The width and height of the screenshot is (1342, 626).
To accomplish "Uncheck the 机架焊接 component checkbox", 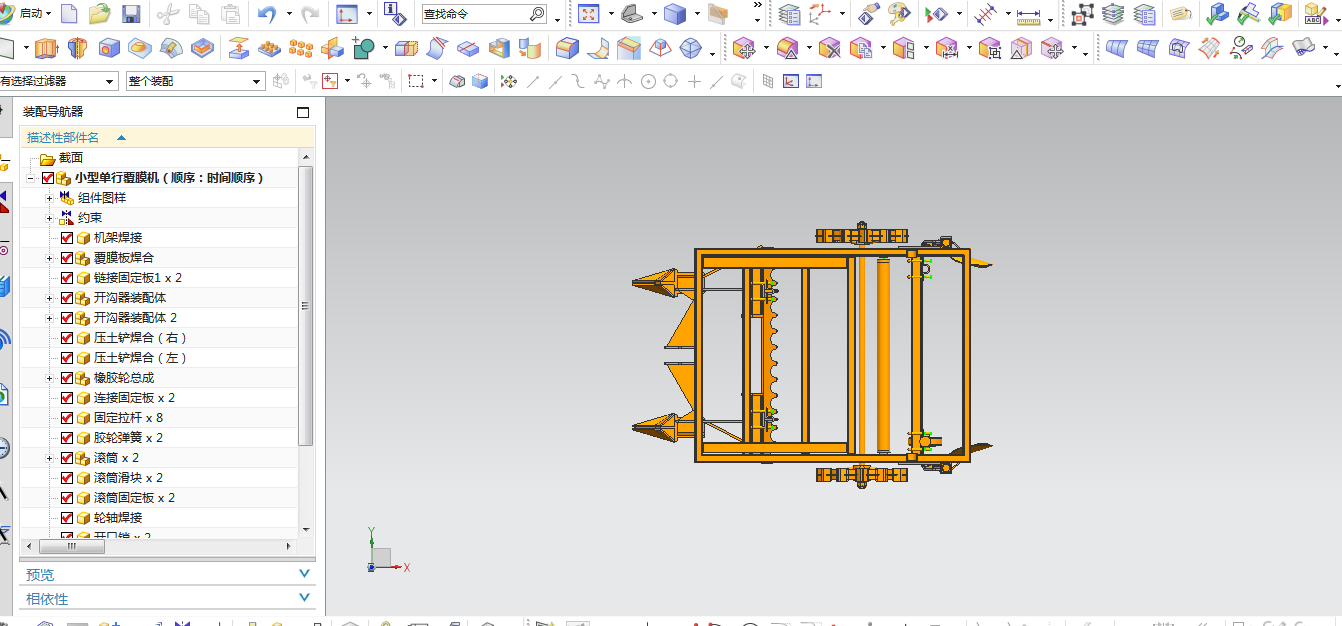I will (67, 238).
